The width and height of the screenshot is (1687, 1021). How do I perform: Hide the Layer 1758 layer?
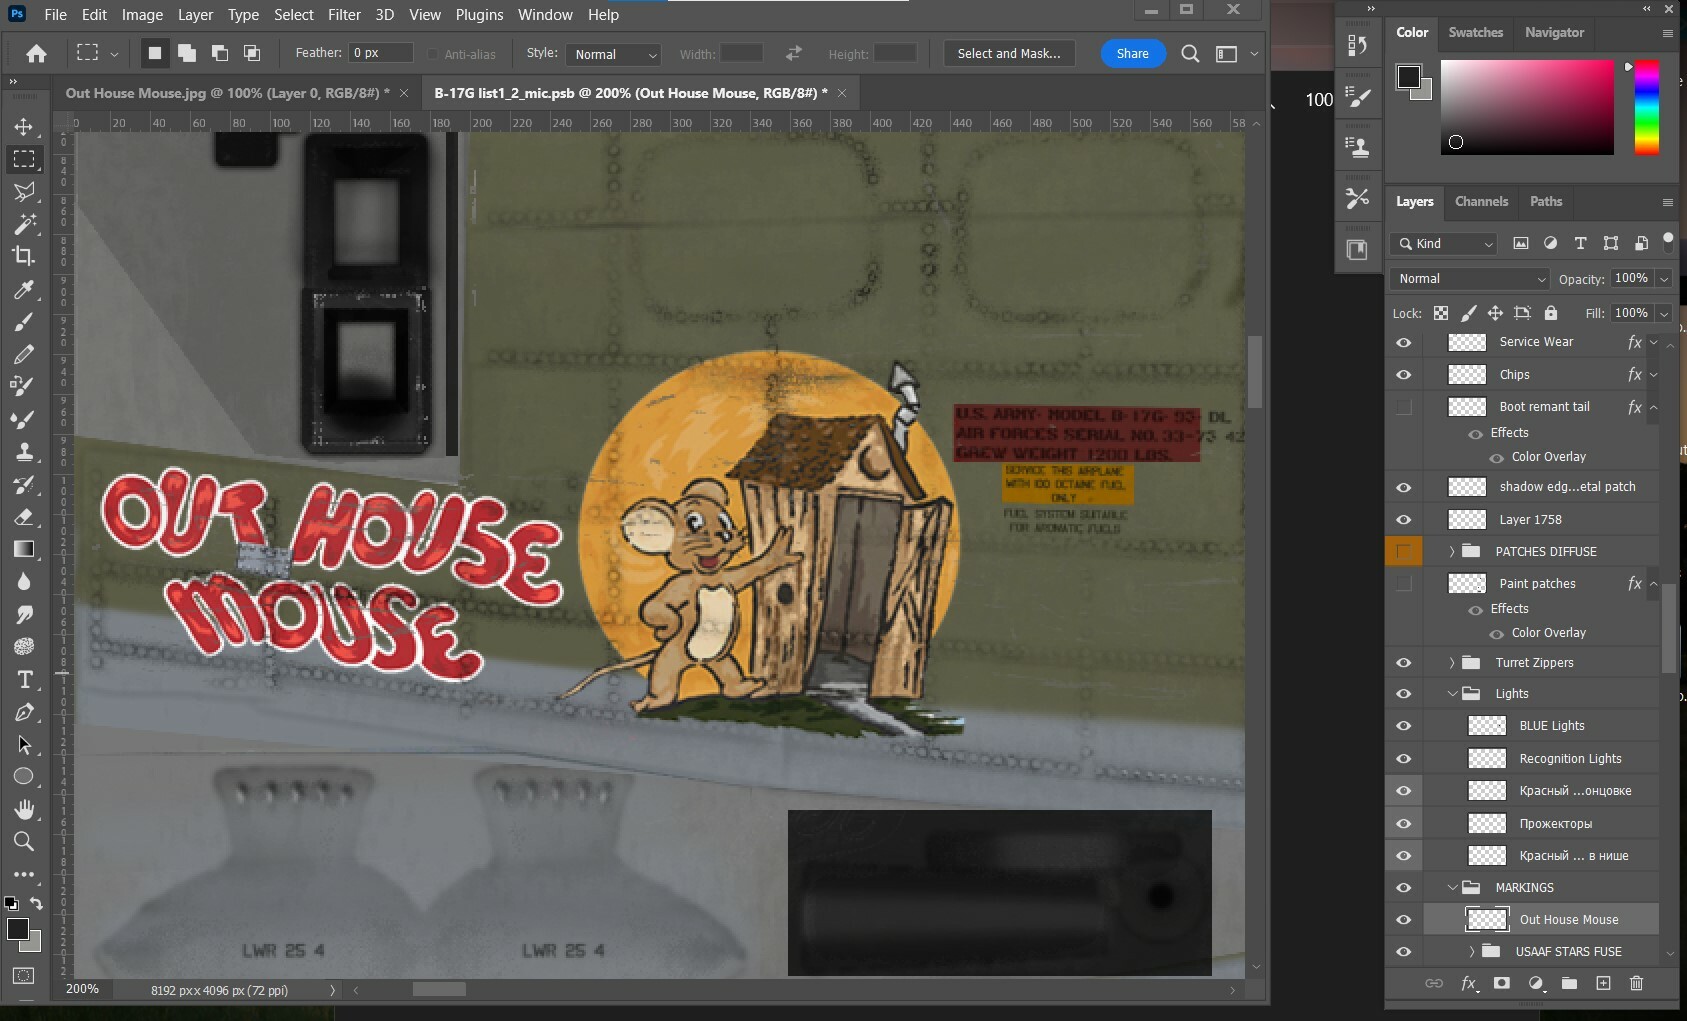coord(1404,520)
